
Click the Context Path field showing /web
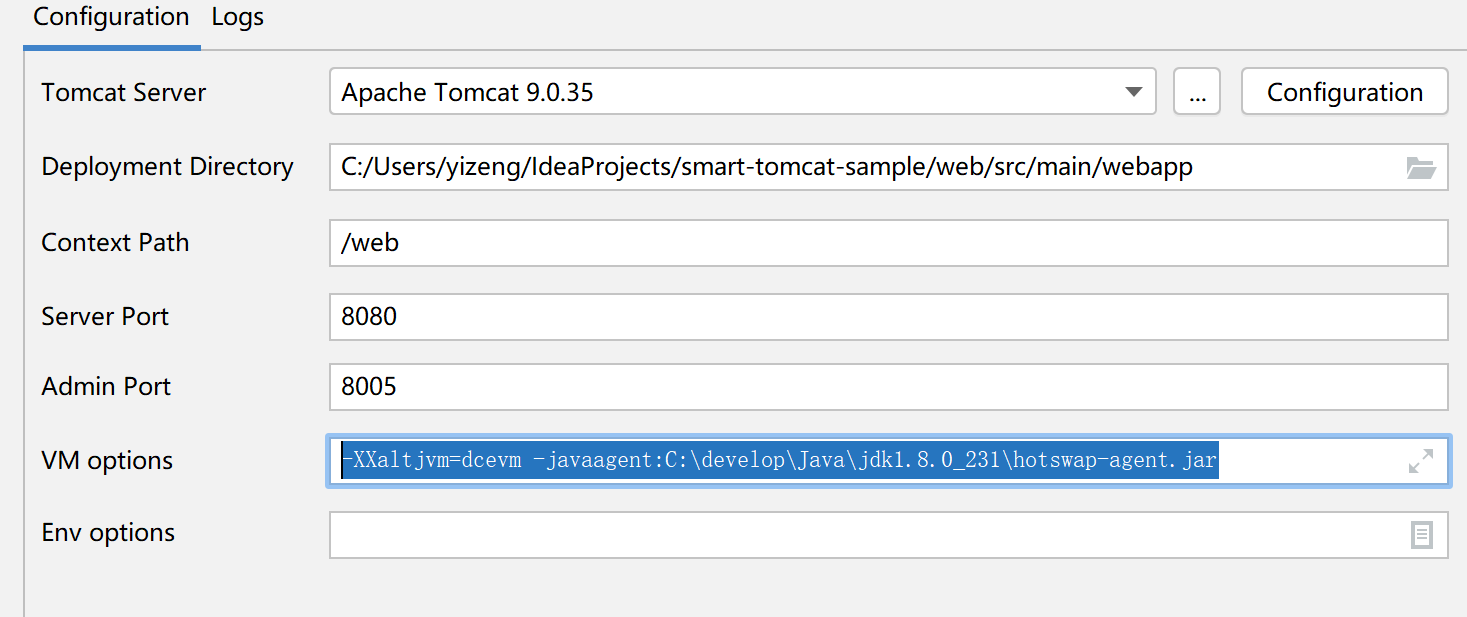tap(700, 242)
